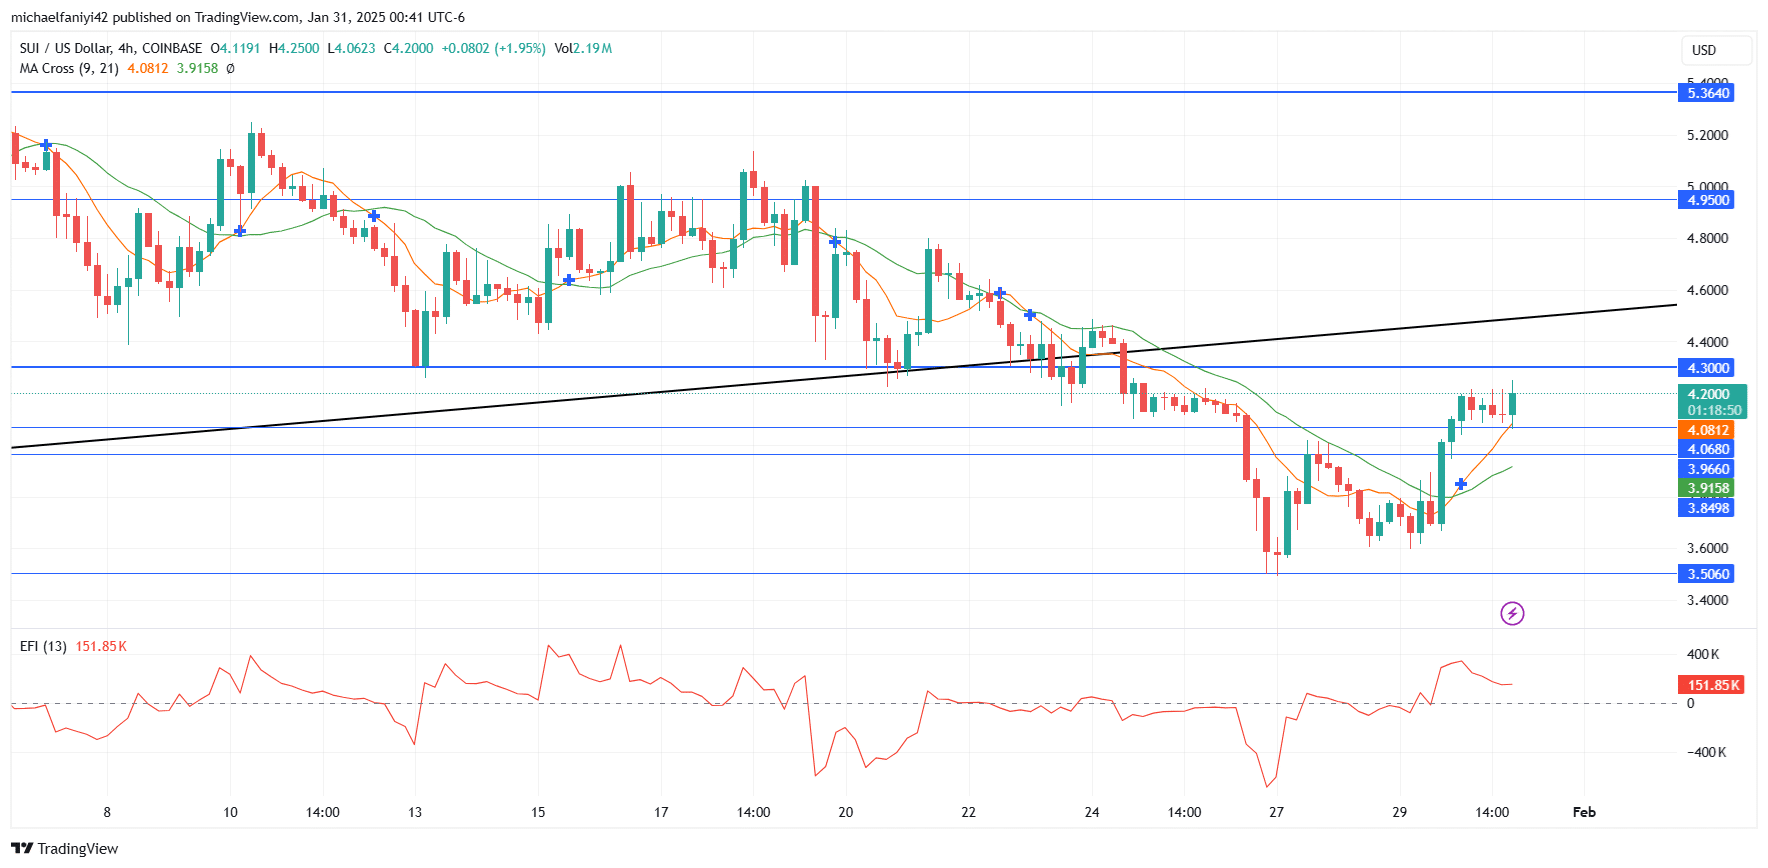Click the 151.85K value next to EFI (13)
The width and height of the screenshot is (1768, 868).
pyautogui.click(x=101, y=646)
